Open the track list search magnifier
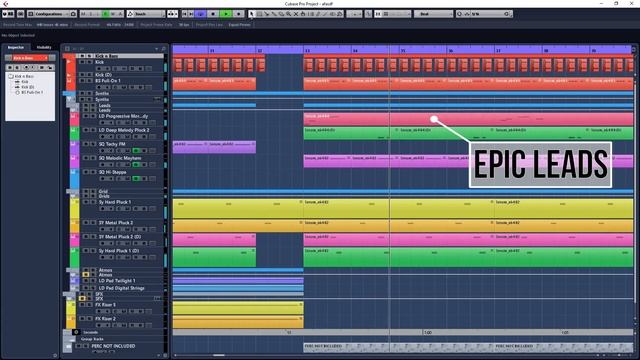The height and width of the screenshot is (360, 640). click(x=164, y=49)
